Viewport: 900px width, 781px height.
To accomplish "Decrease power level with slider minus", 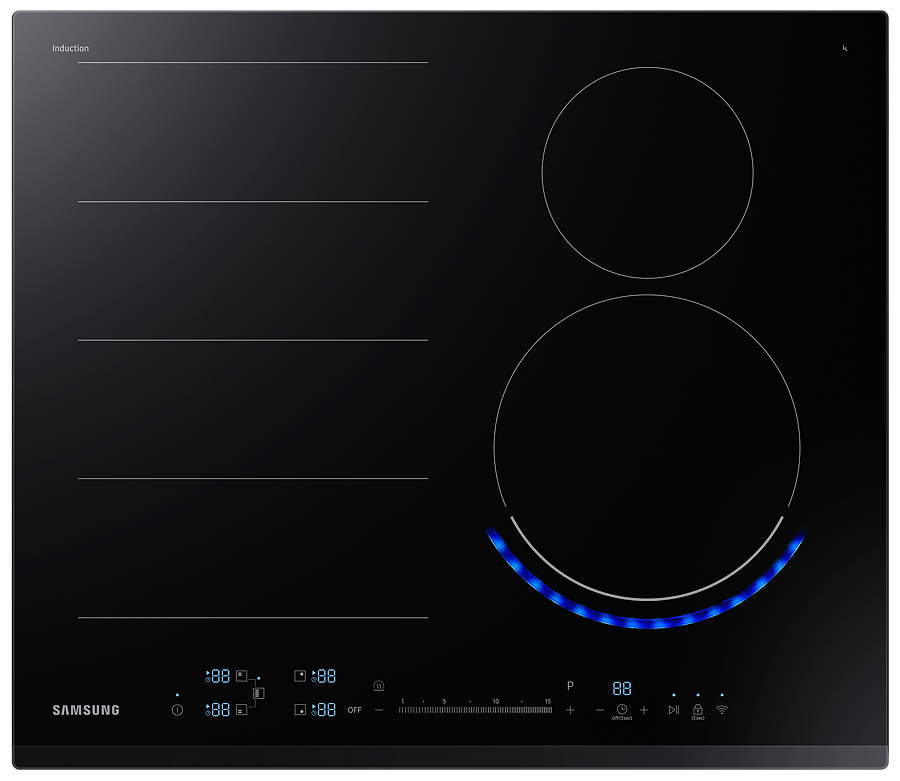I will tap(379, 710).
